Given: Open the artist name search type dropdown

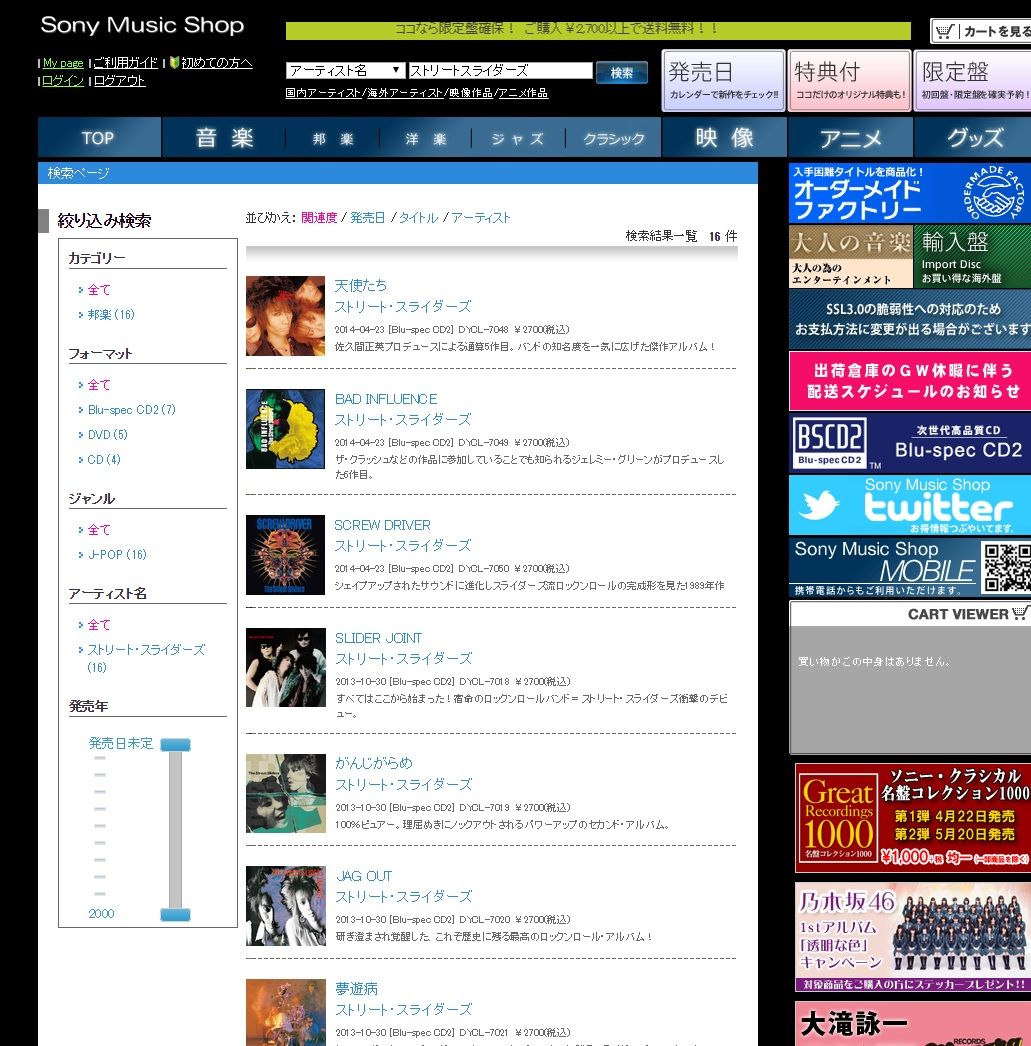Looking at the screenshot, I should (x=345, y=71).
